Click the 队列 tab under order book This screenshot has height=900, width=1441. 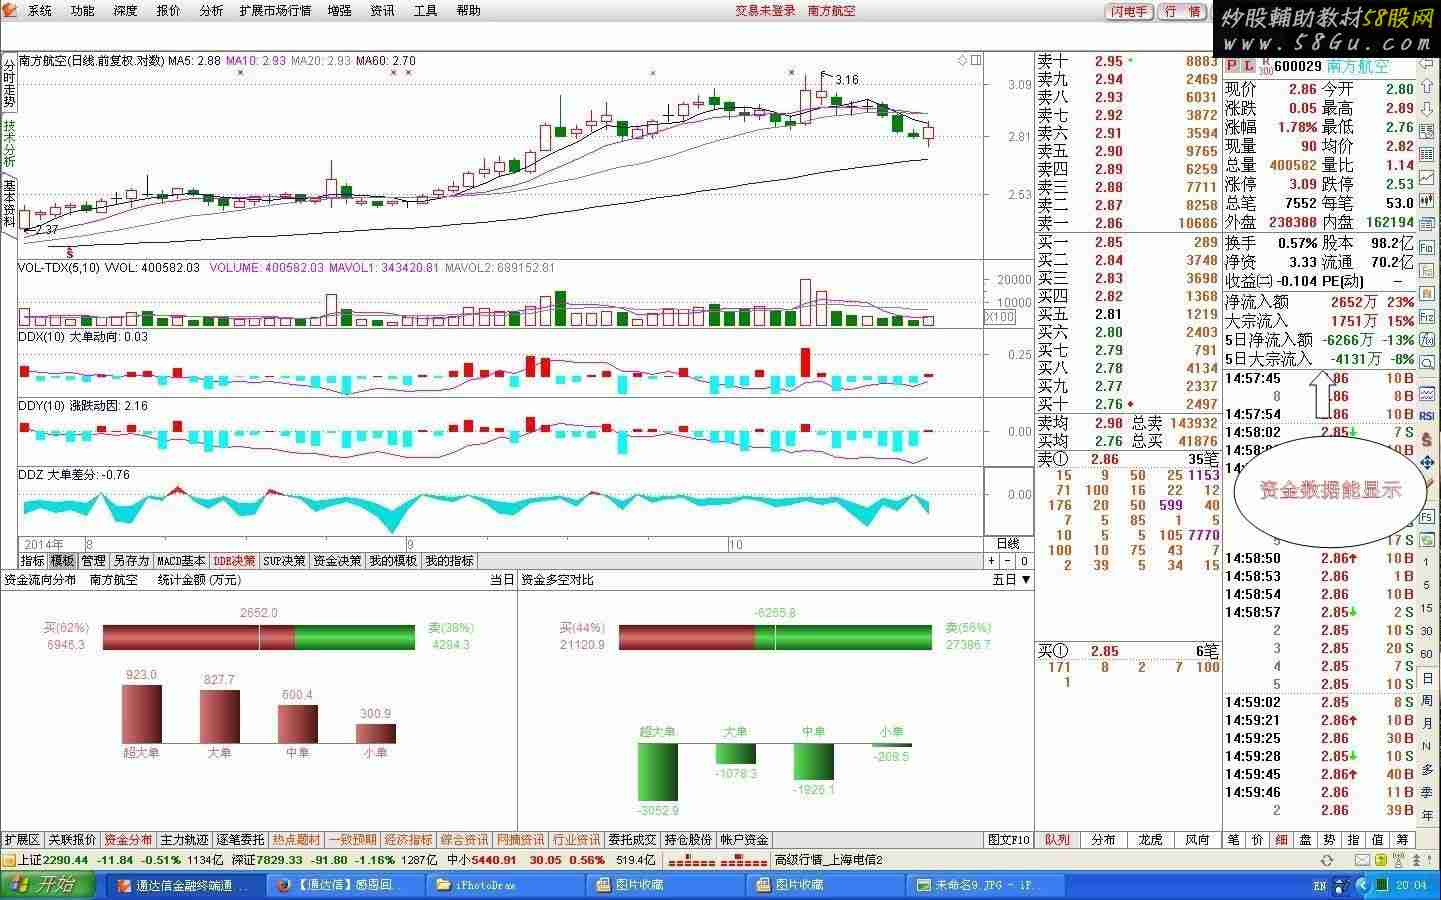[1057, 840]
